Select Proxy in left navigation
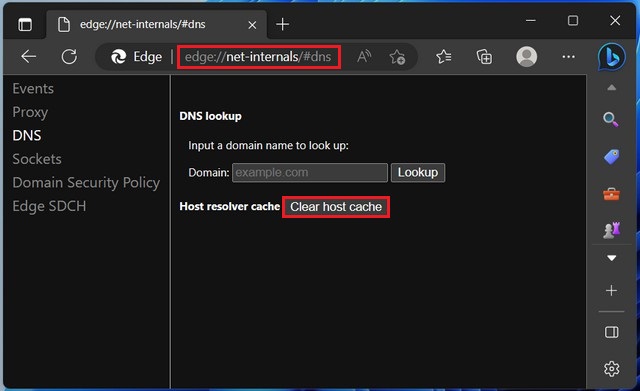This screenshot has width=640, height=391. 30,112
